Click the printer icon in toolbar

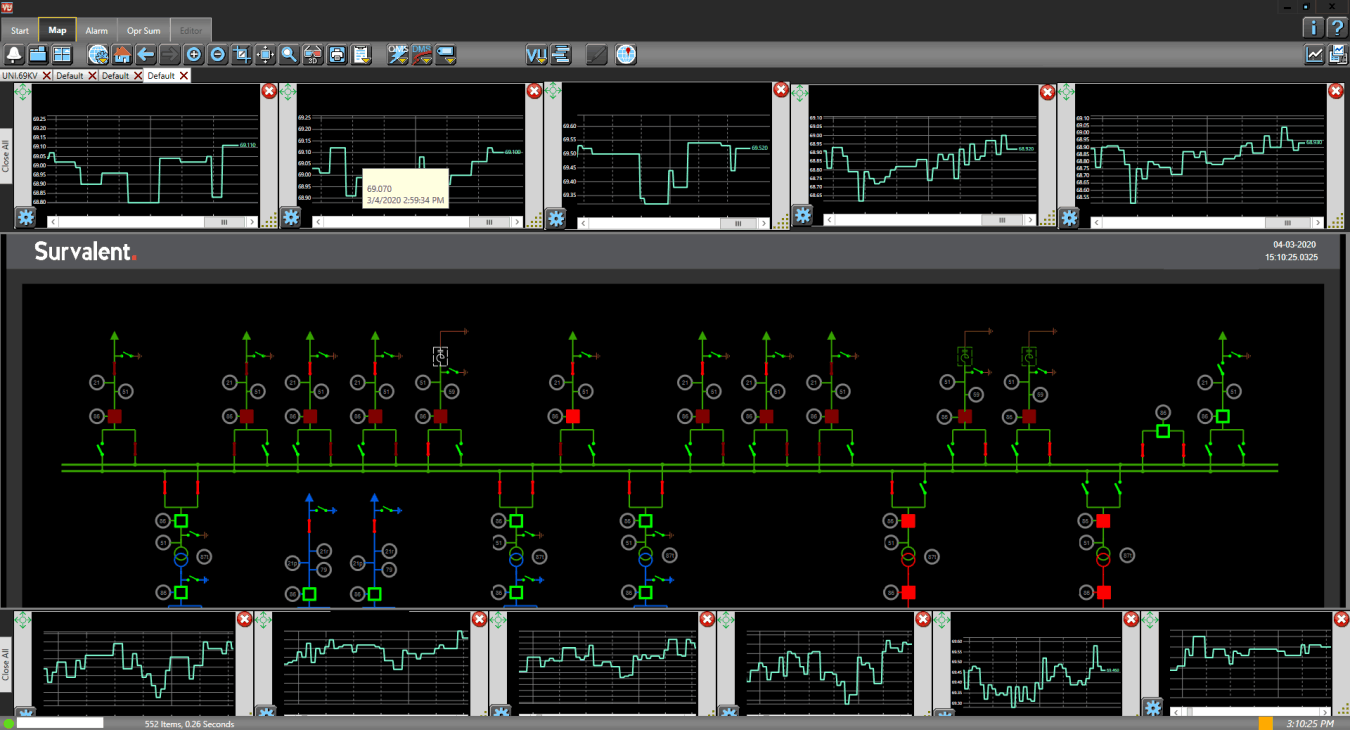(337, 55)
